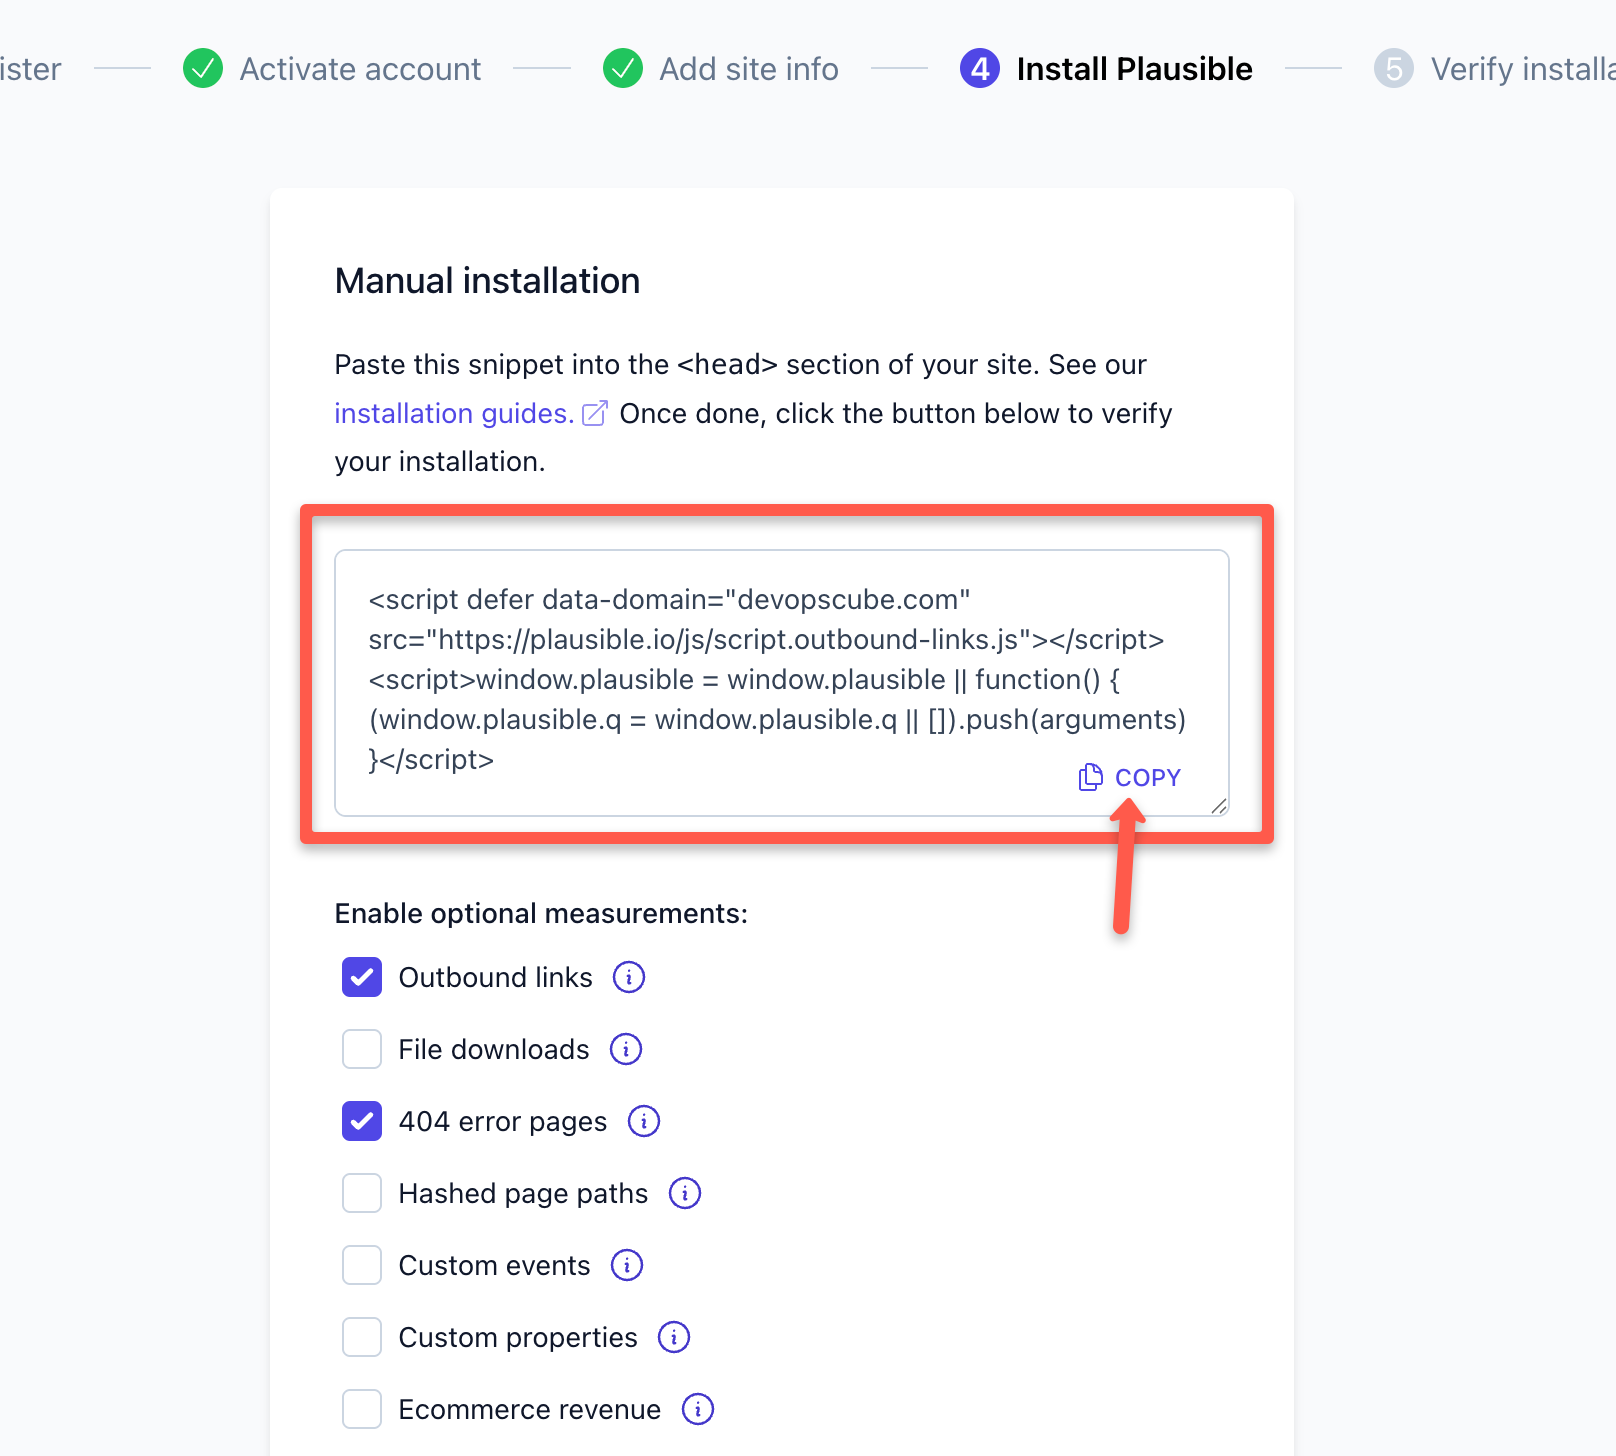Click the copy document icon next to COPY
Image resolution: width=1616 pixels, height=1456 pixels.
pyautogui.click(x=1089, y=777)
